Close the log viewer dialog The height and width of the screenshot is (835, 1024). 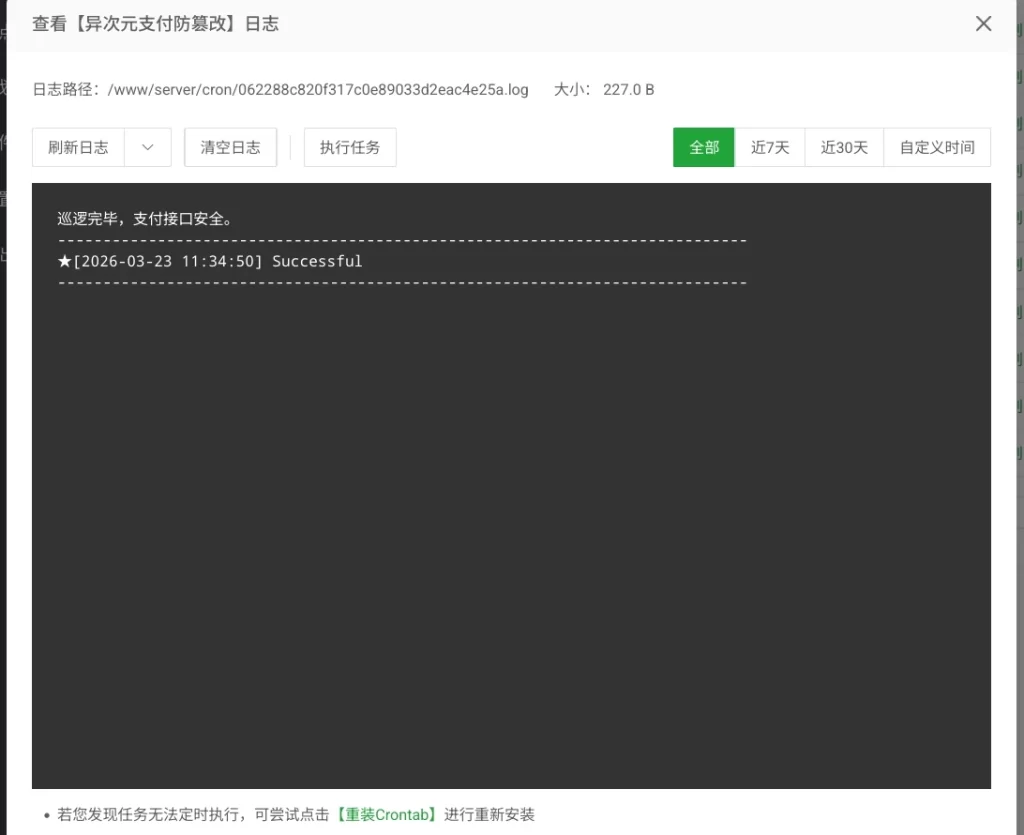coord(983,24)
